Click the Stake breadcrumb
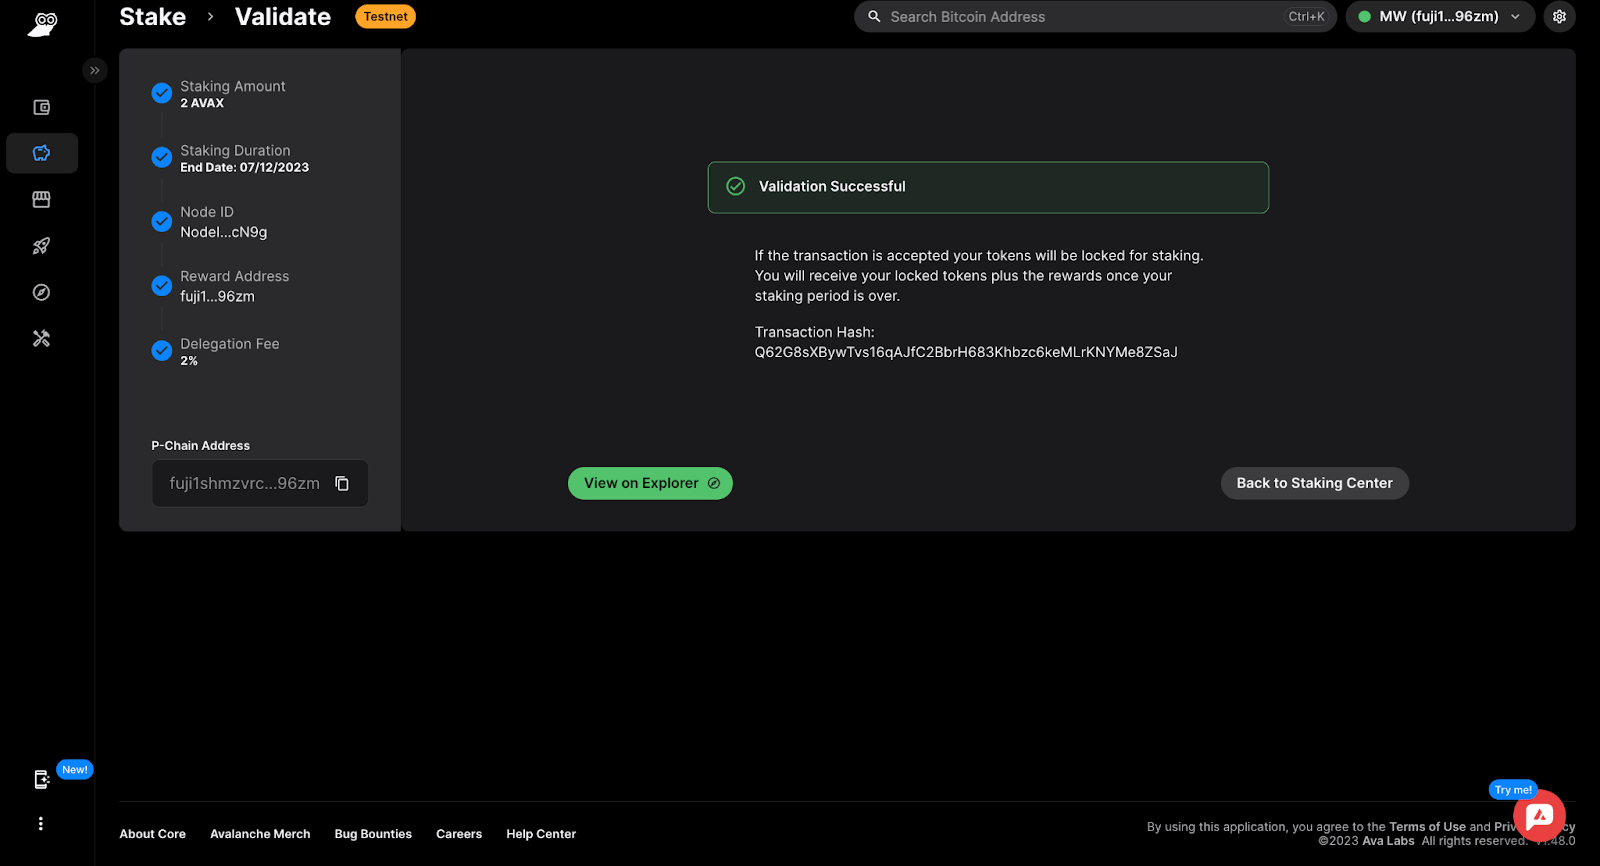The width and height of the screenshot is (1600, 866). pyautogui.click(x=152, y=17)
